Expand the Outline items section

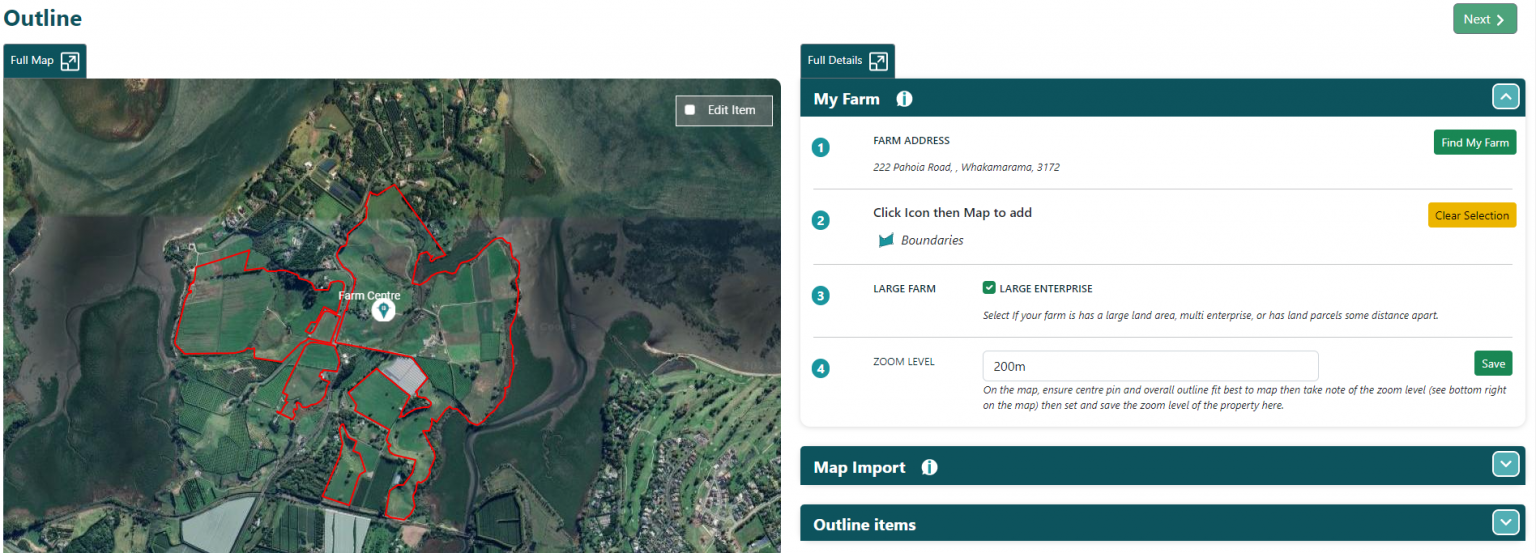(1505, 522)
